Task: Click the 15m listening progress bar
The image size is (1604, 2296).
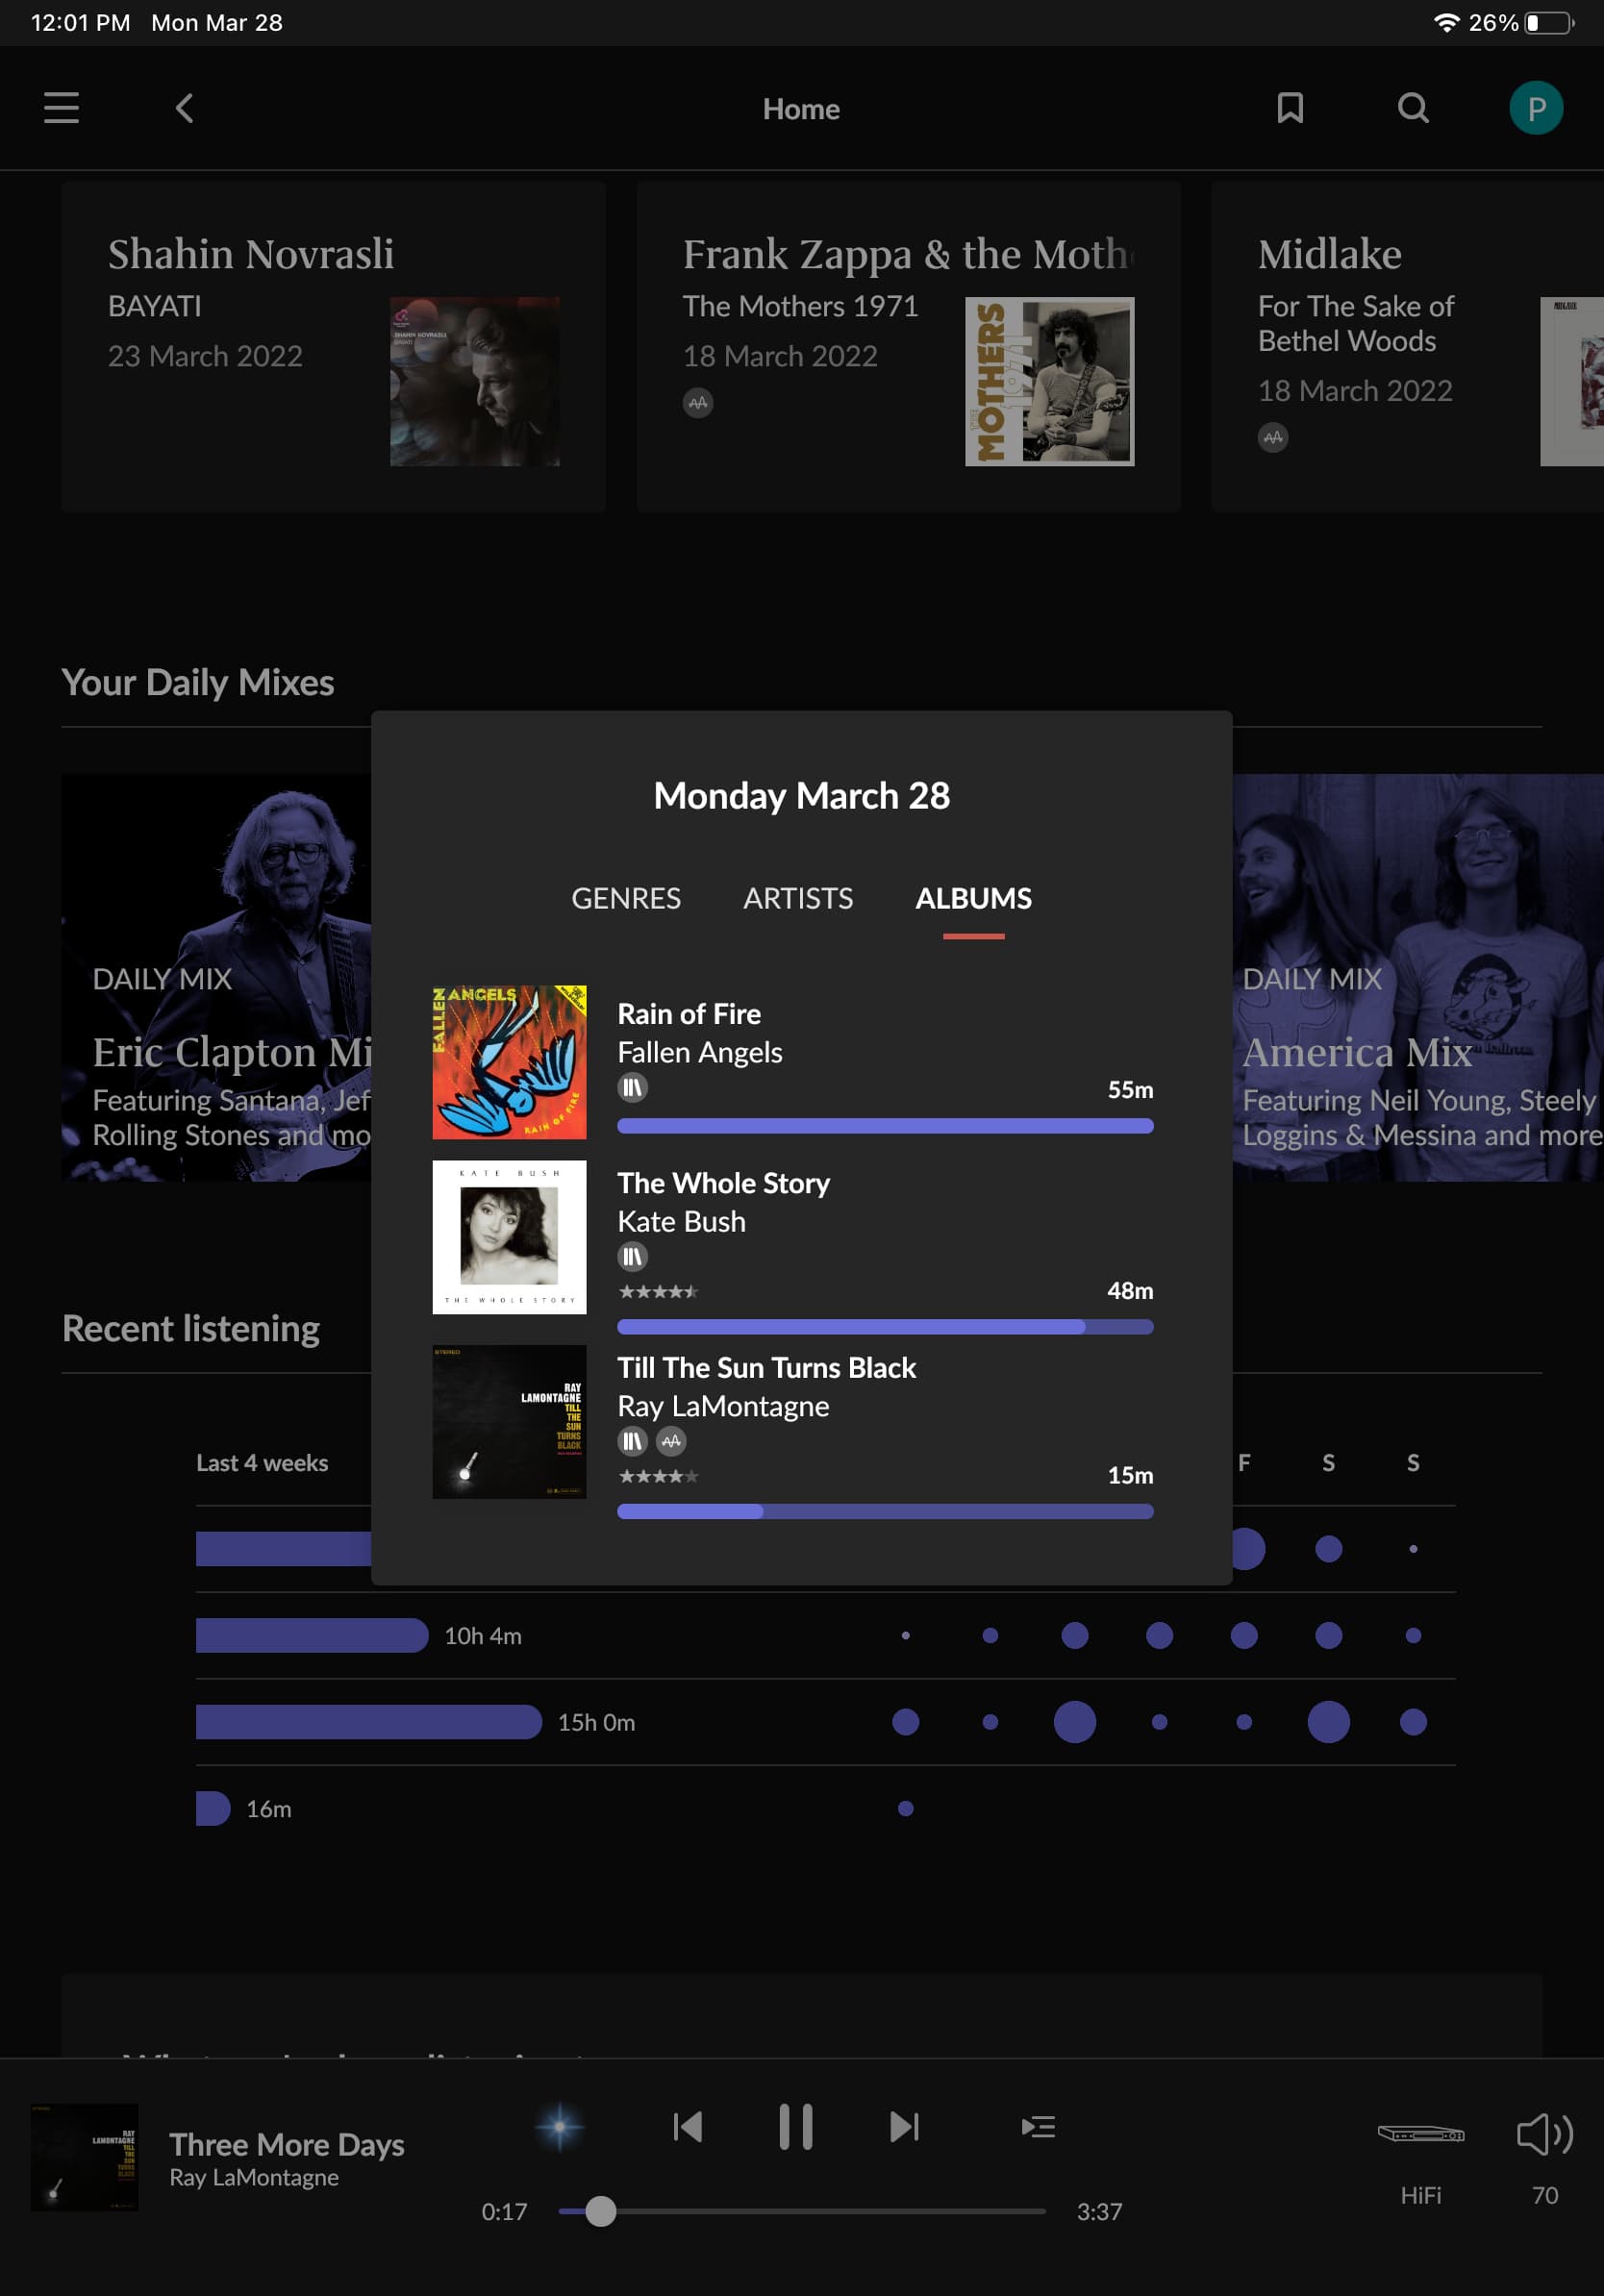Action: coord(886,1512)
